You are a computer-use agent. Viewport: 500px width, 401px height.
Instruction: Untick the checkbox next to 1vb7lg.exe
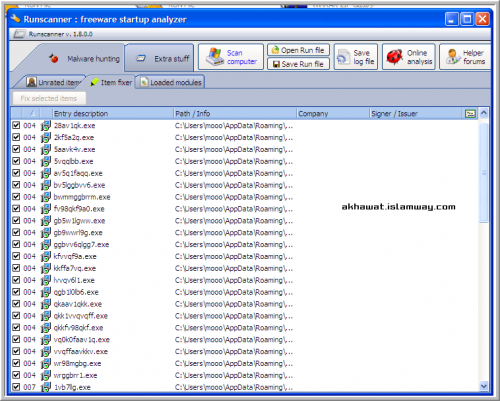click(x=16, y=387)
